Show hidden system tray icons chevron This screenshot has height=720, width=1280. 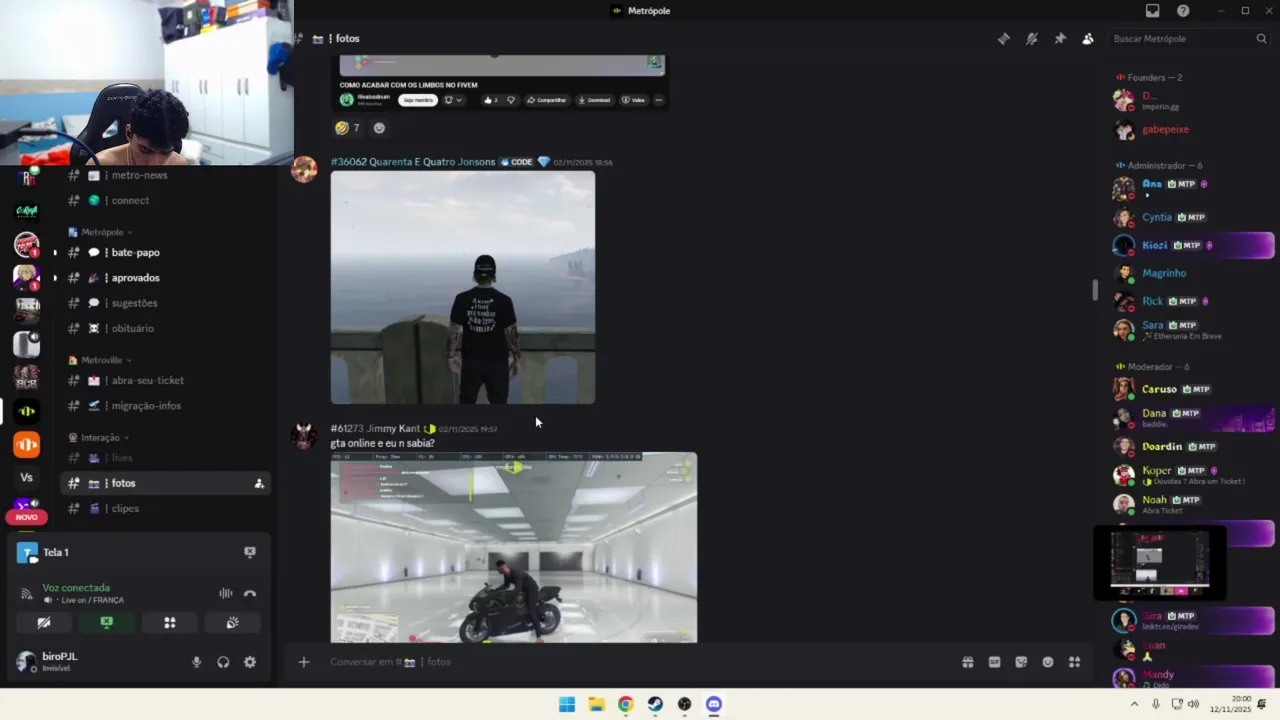1134,704
